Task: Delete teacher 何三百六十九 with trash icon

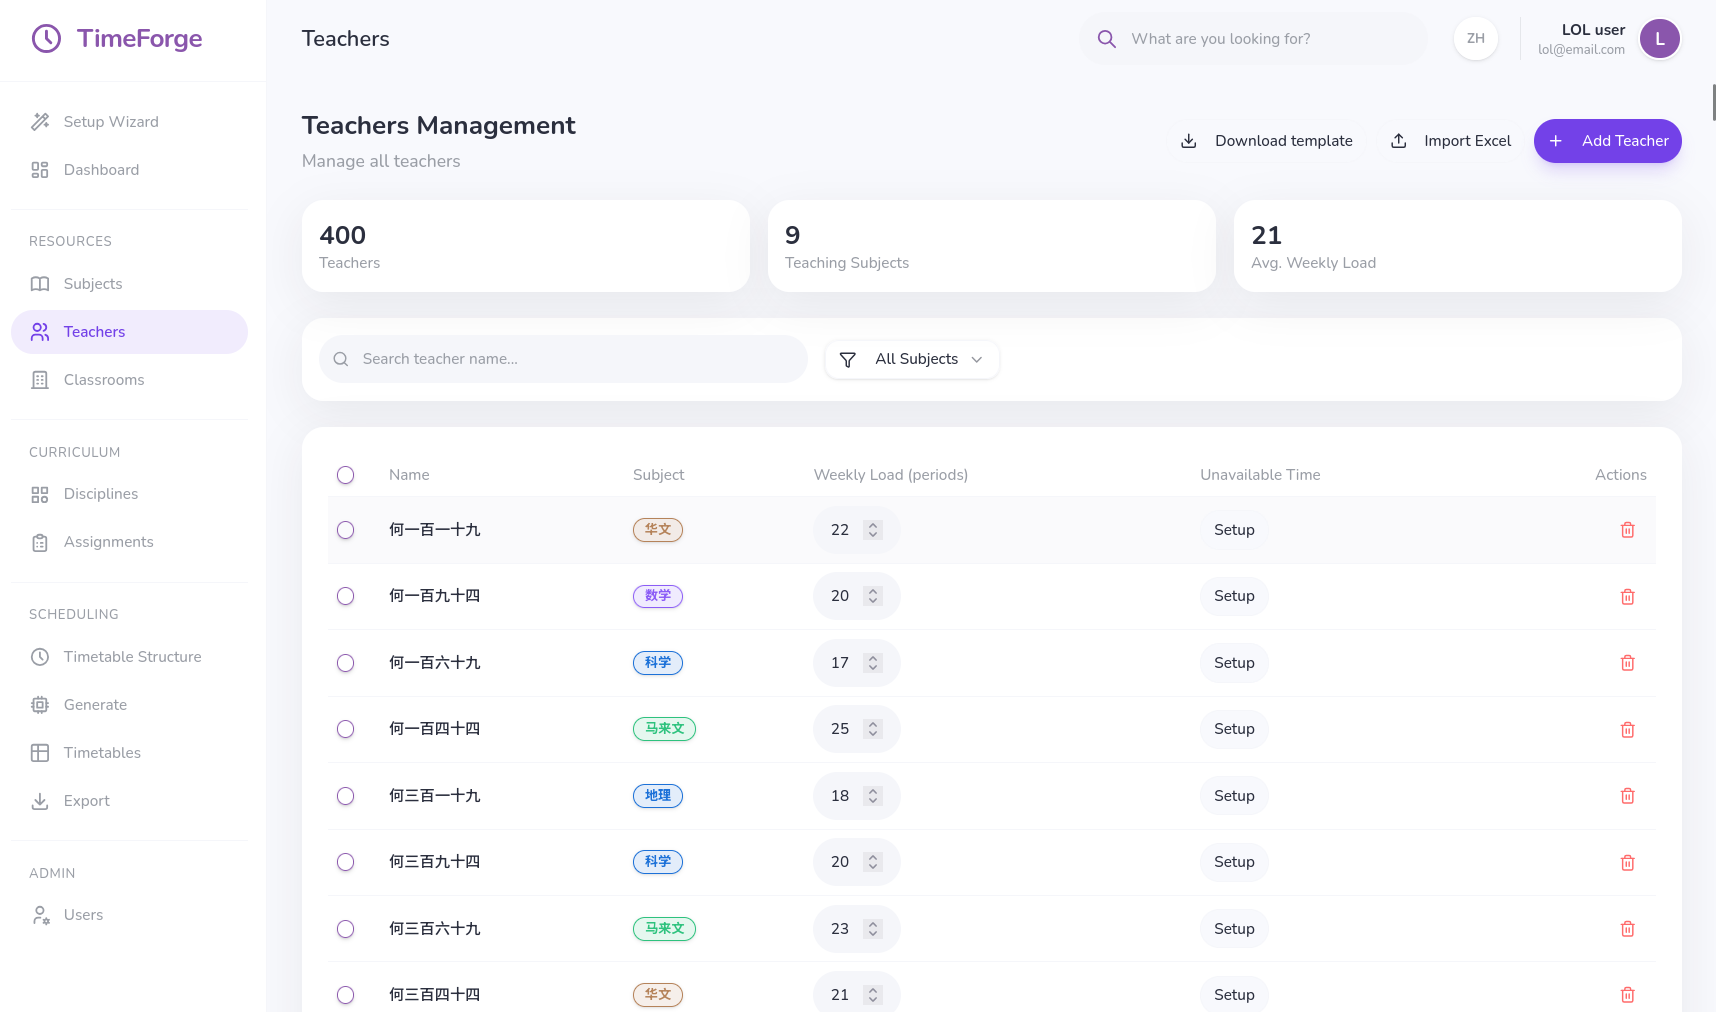Action: pos(1628,929)
